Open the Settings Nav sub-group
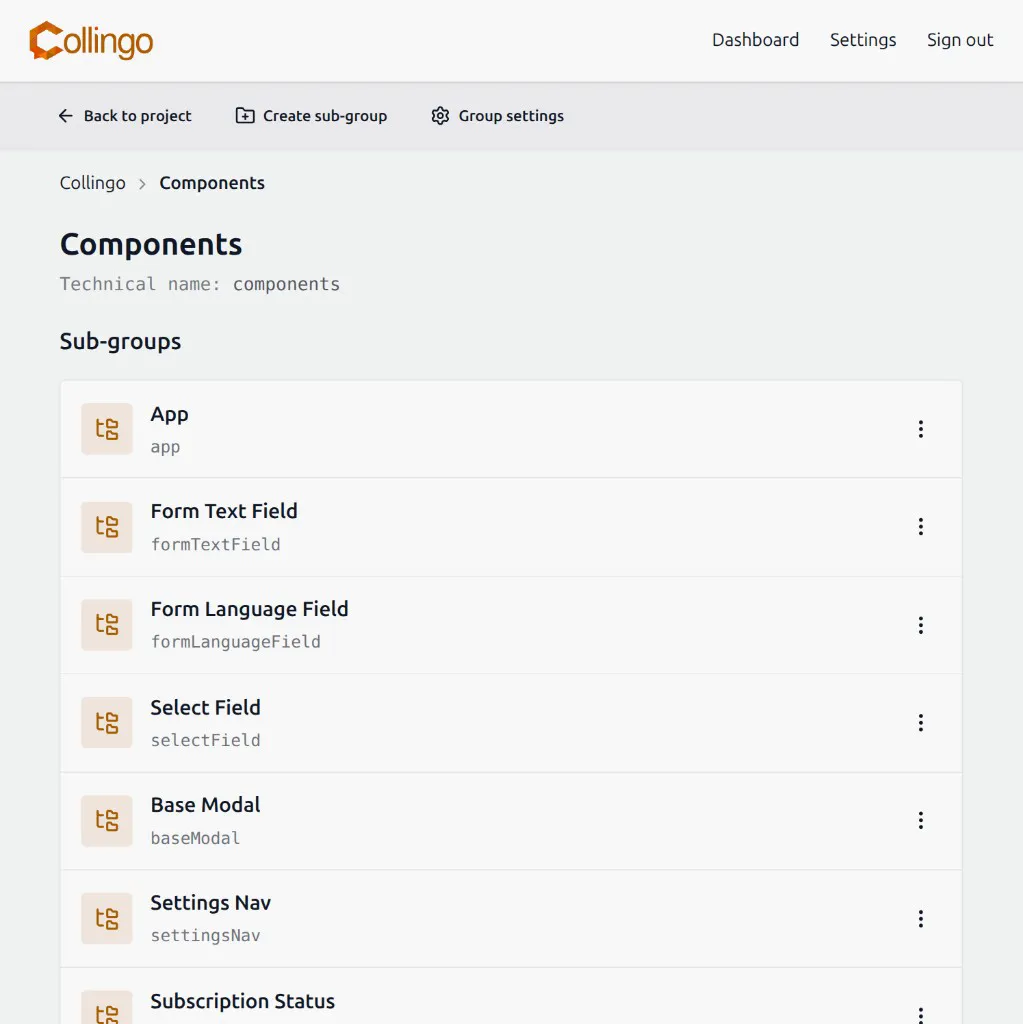This screenshot has height=1024, width=1023. (x=511, y=919)
